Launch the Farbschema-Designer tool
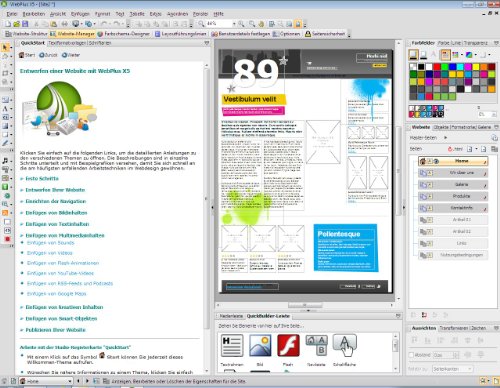The width and height of the screenshot is (500, 388). click(x=124, y=34)
